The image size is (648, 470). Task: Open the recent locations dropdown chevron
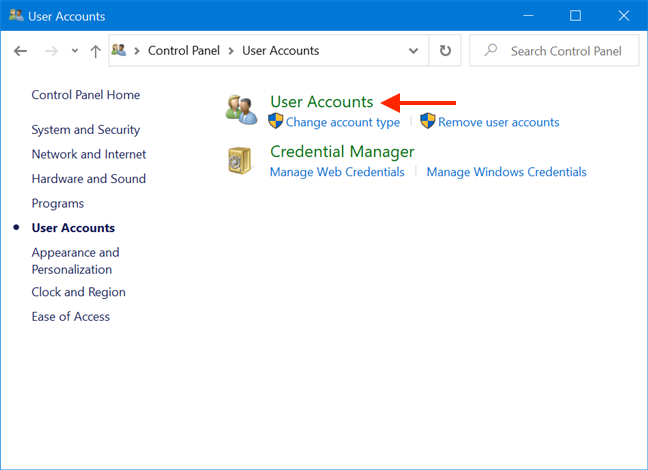click(x=74, y=51)
